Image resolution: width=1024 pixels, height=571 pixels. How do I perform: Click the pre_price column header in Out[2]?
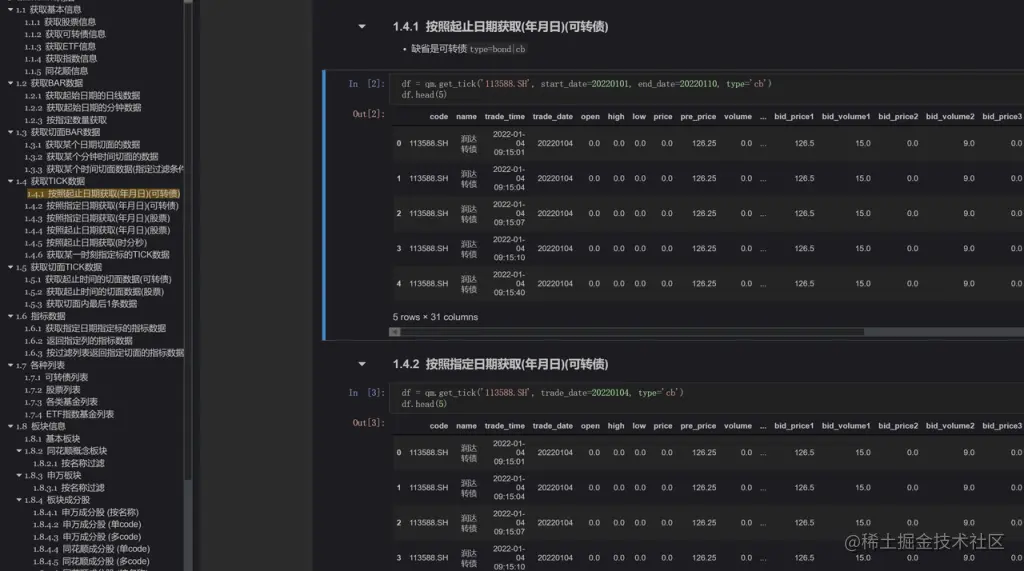[698, 116]
